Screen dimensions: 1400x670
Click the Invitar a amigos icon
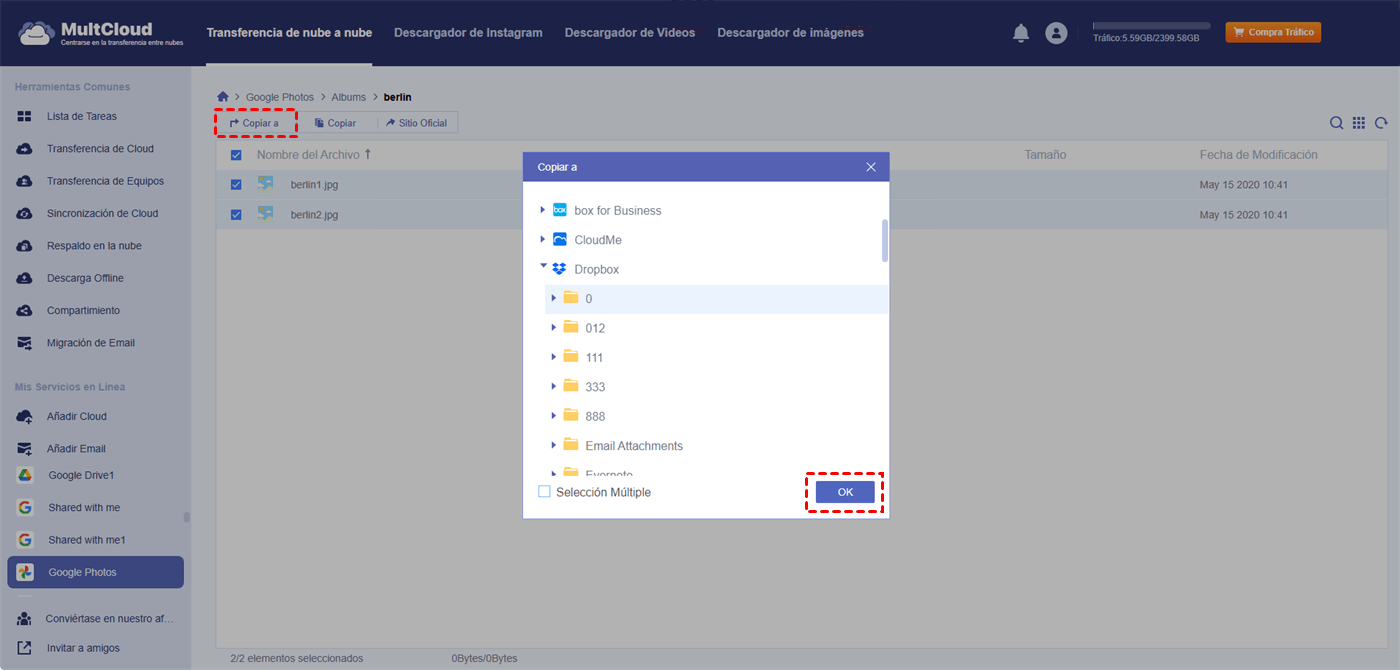pyautogui.click(x=24, y=648)
